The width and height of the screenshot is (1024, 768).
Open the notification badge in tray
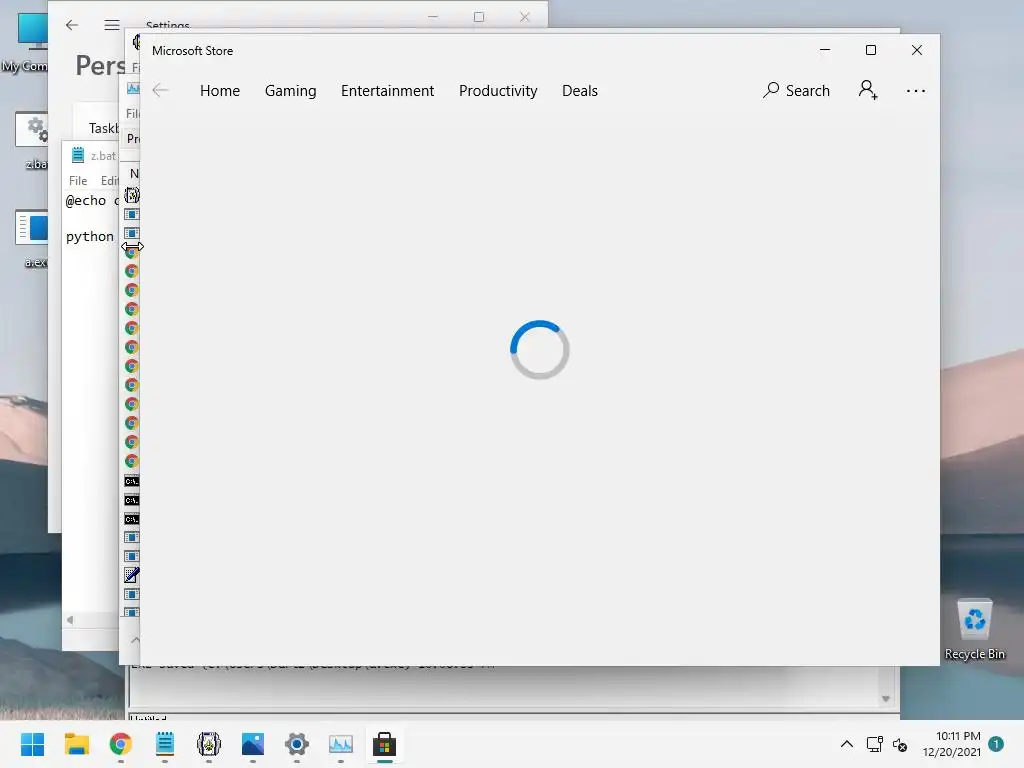click(x=996, y=744)
